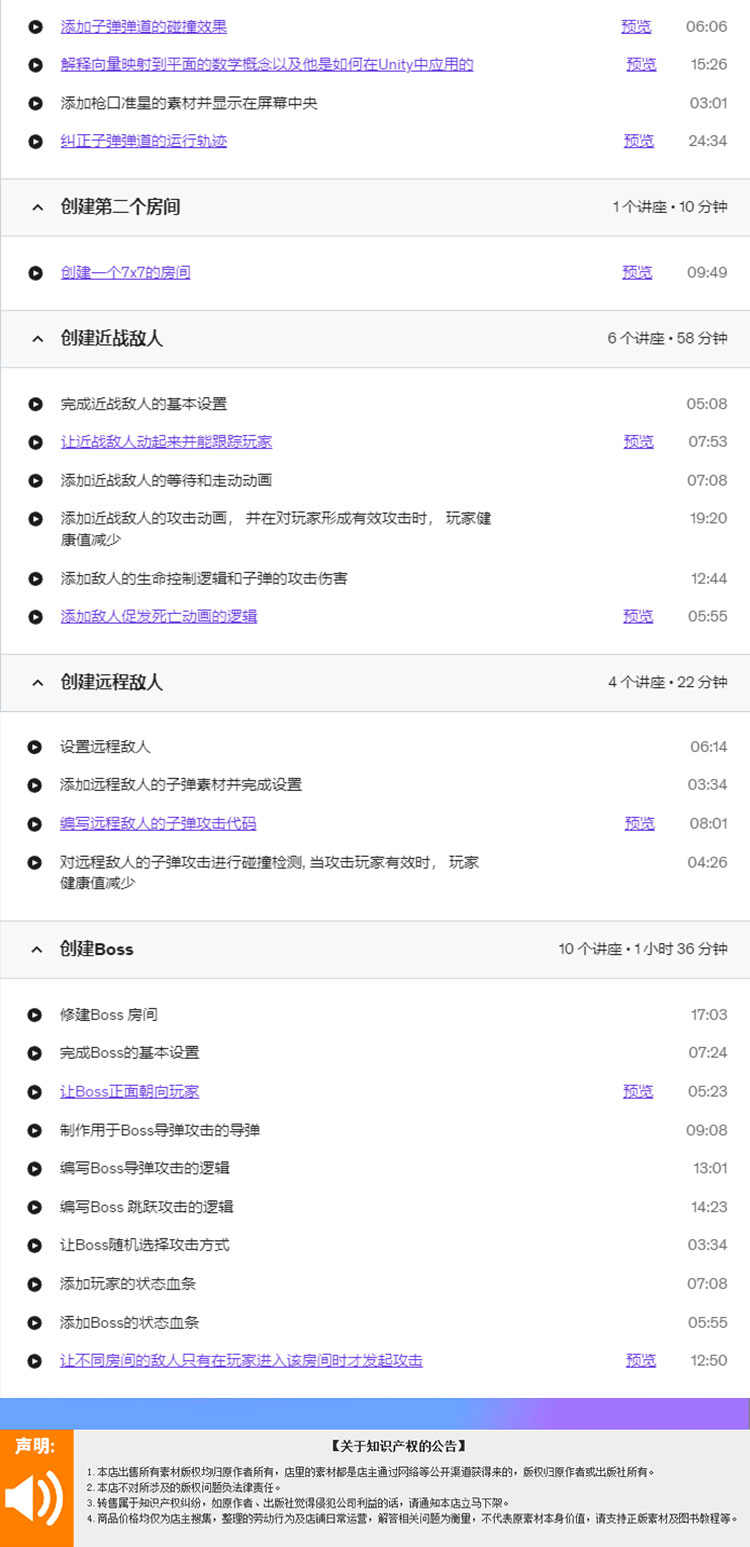Click play icon beside 添加枪口准星的素材并显示在屏幕中央

coord(36,103)
